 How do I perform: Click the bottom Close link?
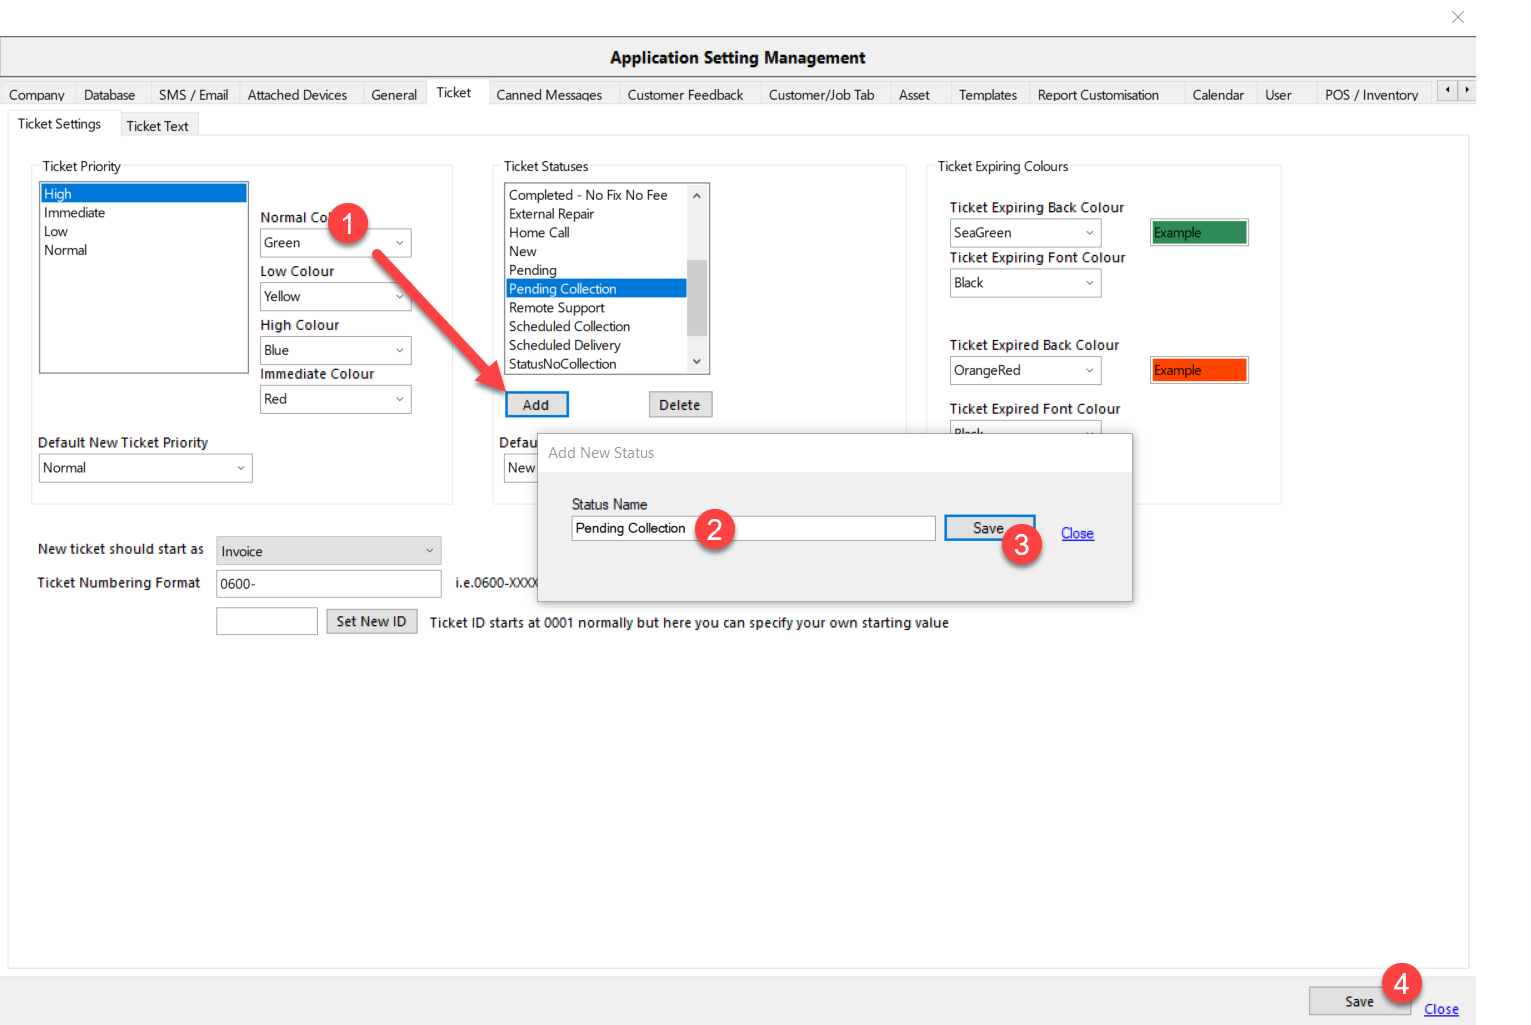[x=1441, y=1009]
